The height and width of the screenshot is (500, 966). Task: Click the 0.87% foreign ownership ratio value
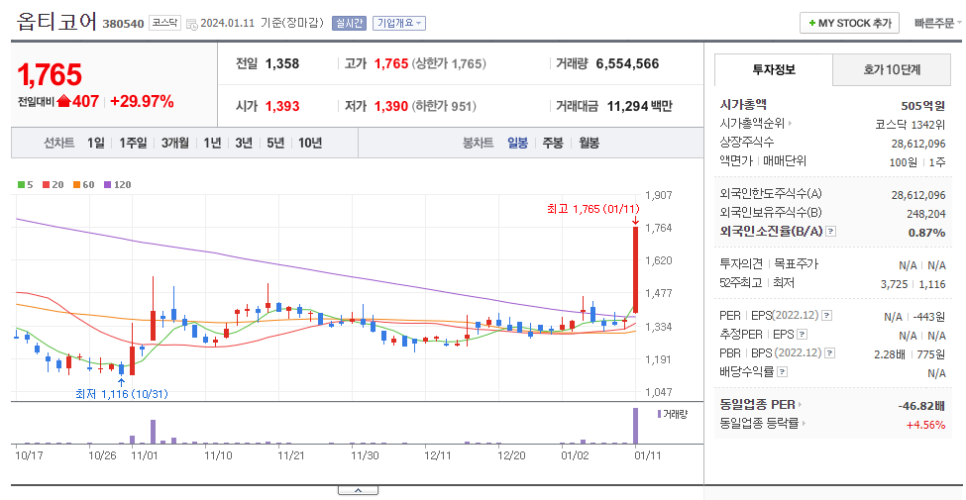click(x=927, y=232)
